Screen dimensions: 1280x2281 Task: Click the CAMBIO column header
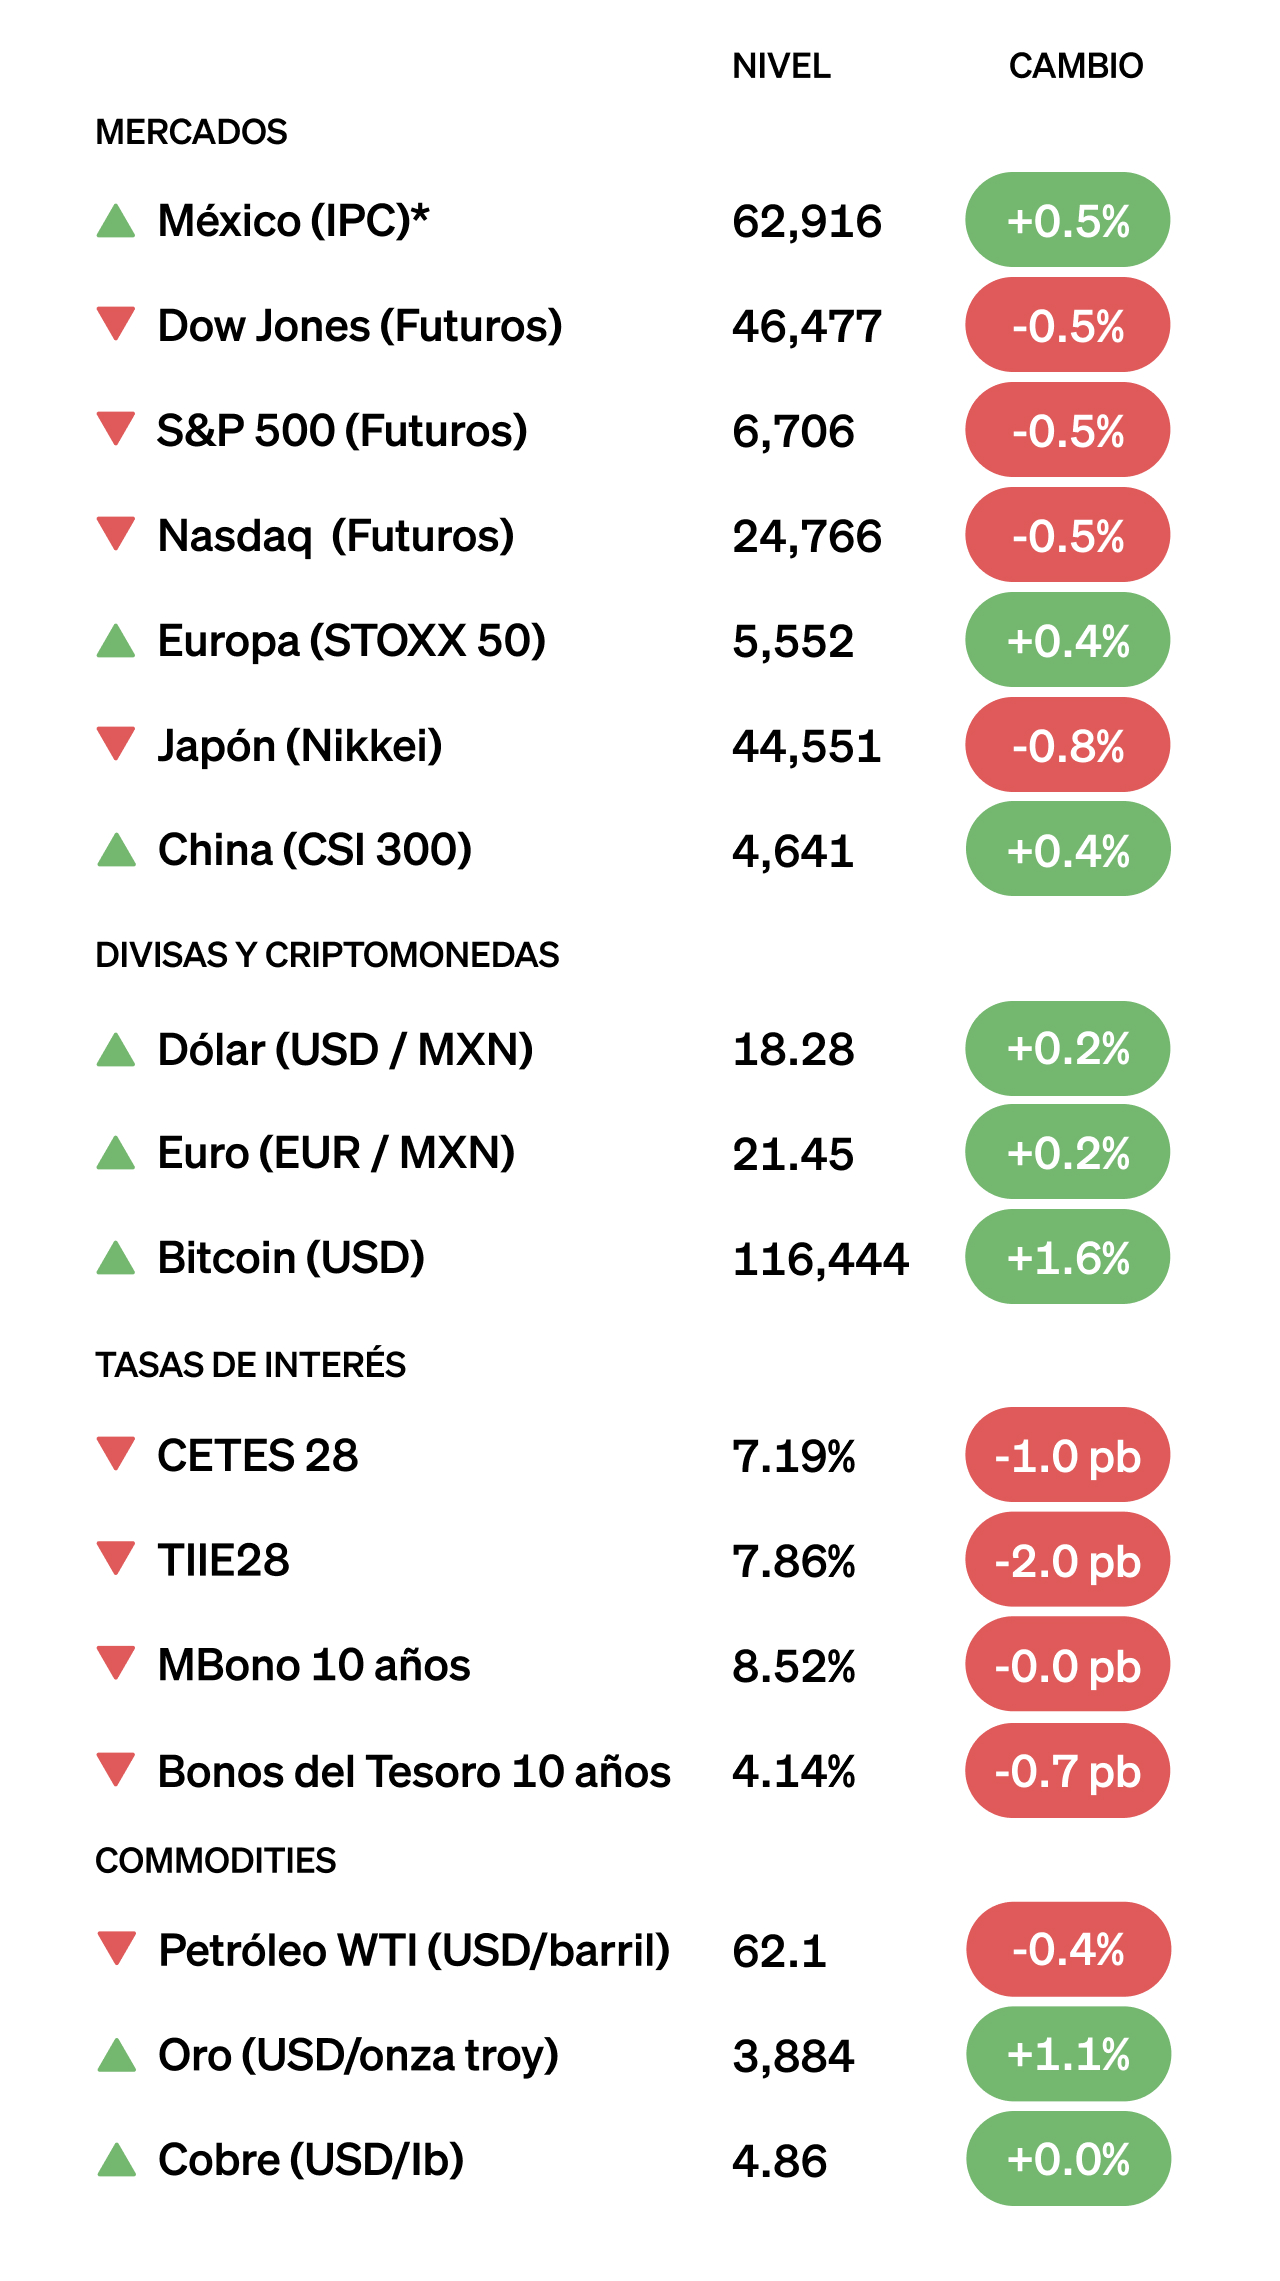1075,66
